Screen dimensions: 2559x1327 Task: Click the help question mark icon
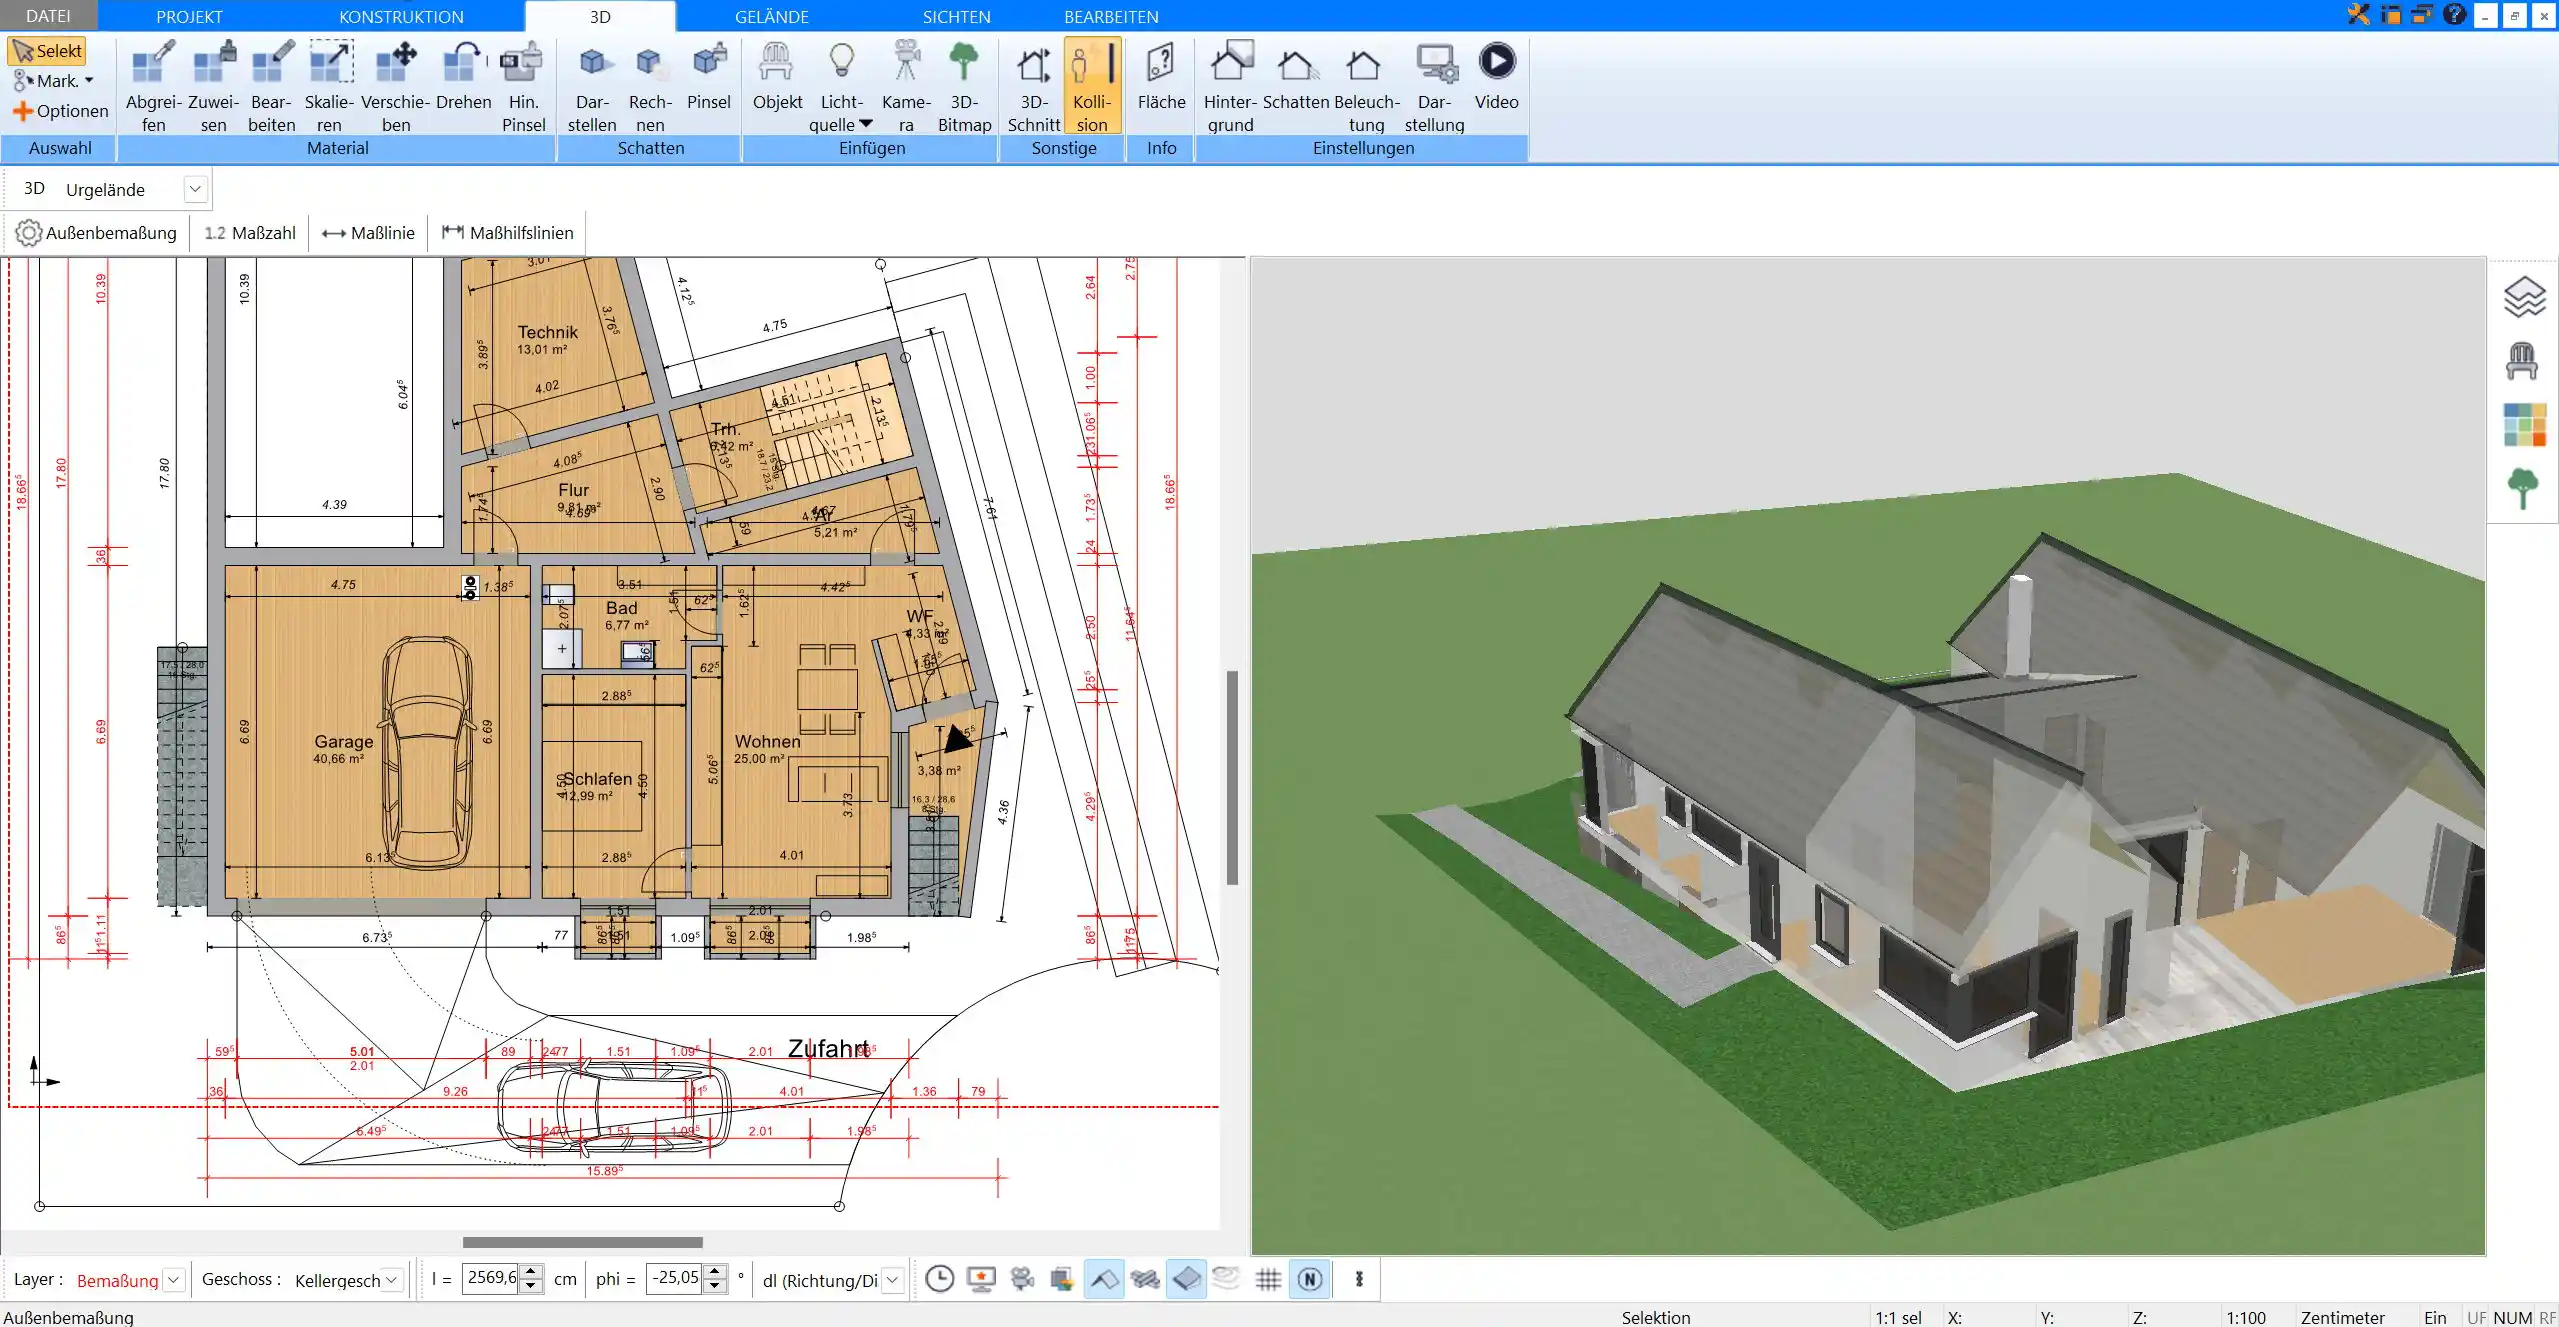pyautogui.click(x=2454, y=14)
